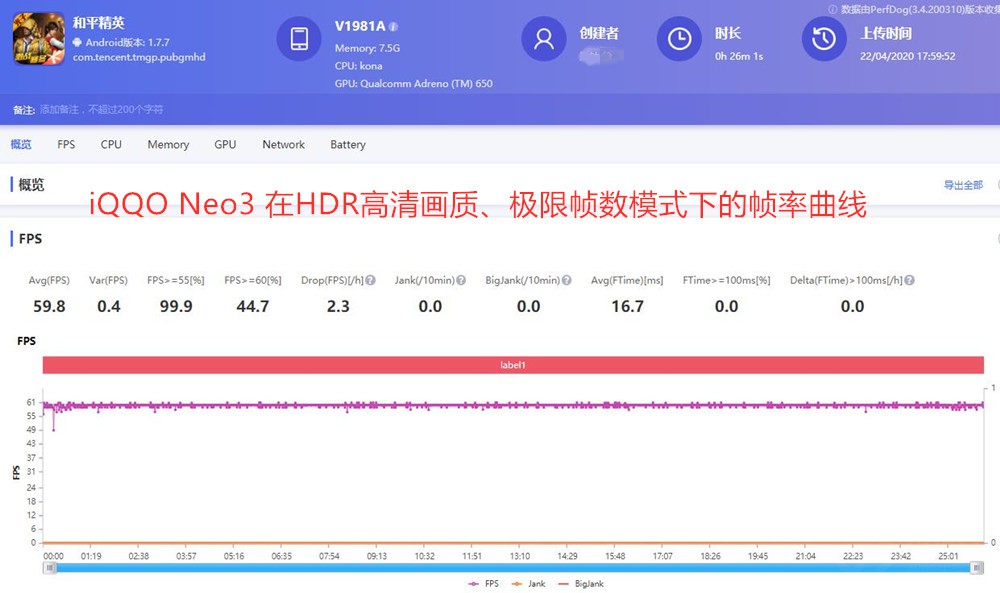Open the CPU tab

point(111,145)
